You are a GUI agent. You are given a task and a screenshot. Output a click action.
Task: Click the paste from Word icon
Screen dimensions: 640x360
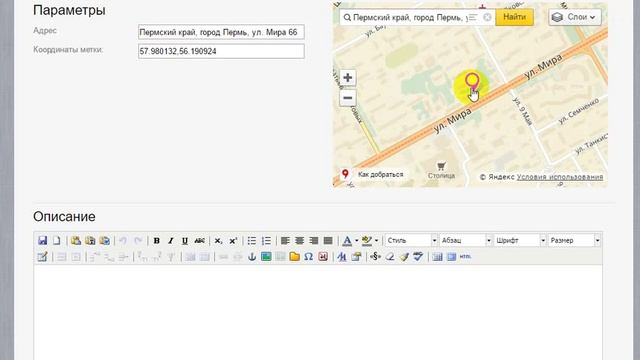(104, 240)
